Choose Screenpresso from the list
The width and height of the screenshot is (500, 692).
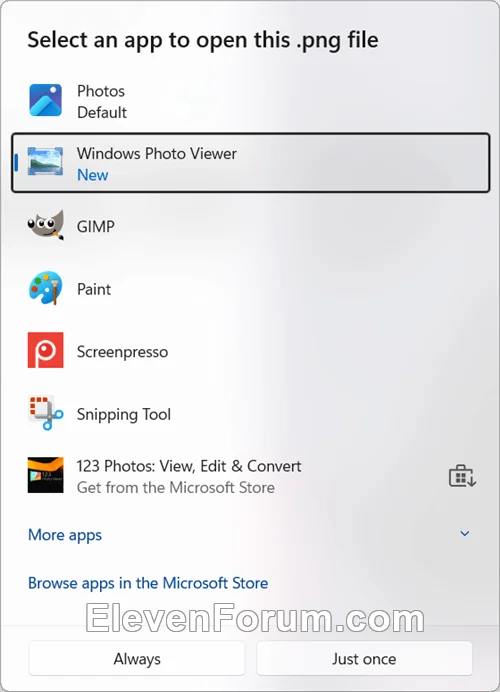coord(250,351)
